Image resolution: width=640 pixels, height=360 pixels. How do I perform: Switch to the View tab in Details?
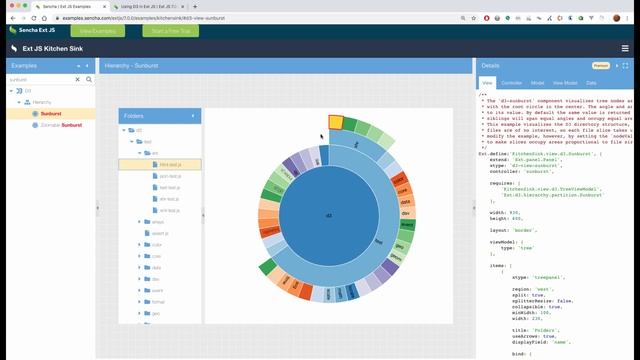[487, 83]
